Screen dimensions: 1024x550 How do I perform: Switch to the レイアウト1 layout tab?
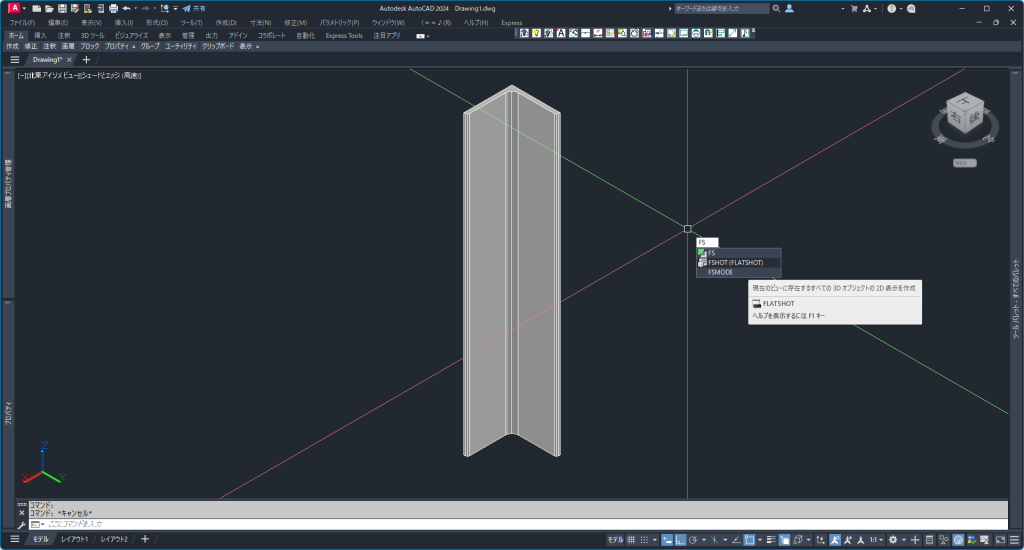tap(74, 539)
